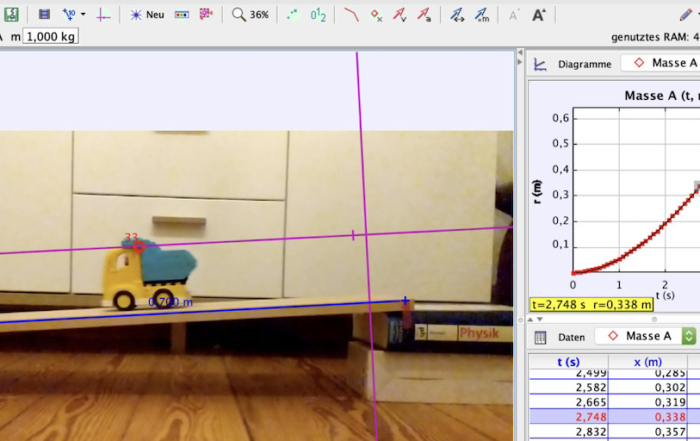700x441 pixels.
Task: Click Neu to create a track
Action: [x=147, y=15]
